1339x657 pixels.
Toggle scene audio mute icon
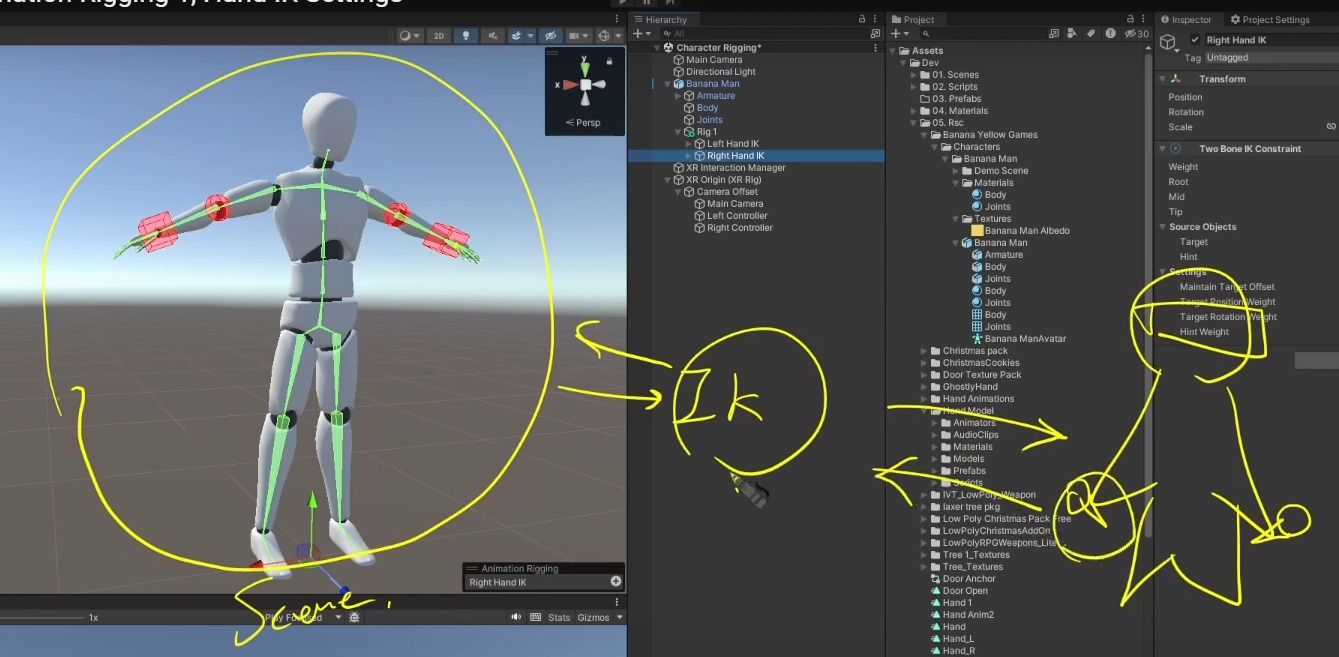(492, 35)
